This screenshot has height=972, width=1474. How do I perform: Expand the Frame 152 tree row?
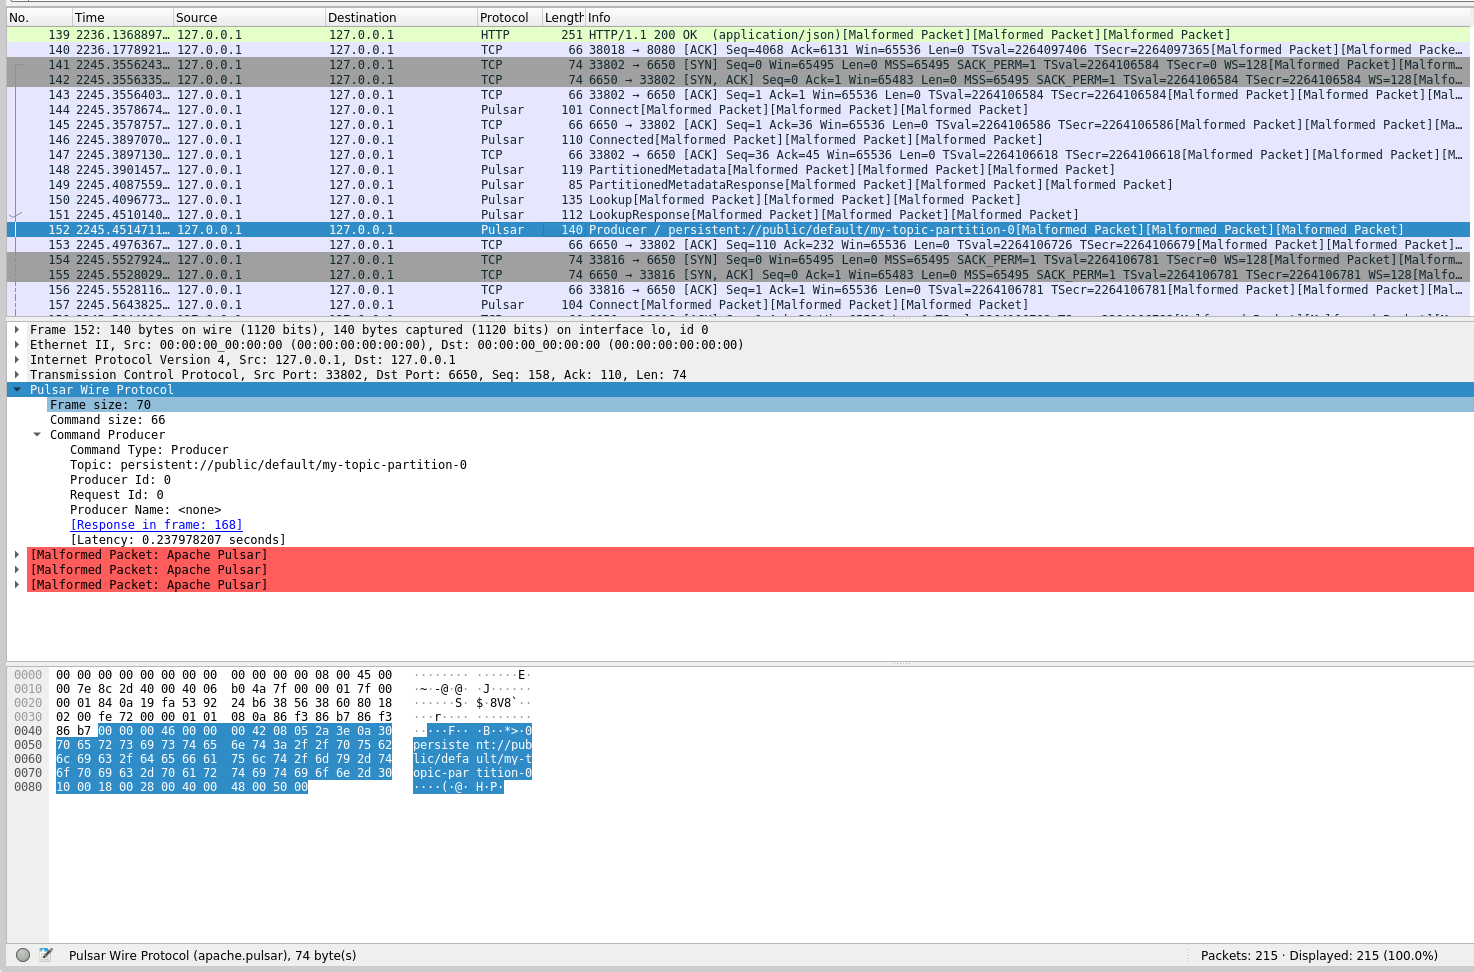point(17,329)
